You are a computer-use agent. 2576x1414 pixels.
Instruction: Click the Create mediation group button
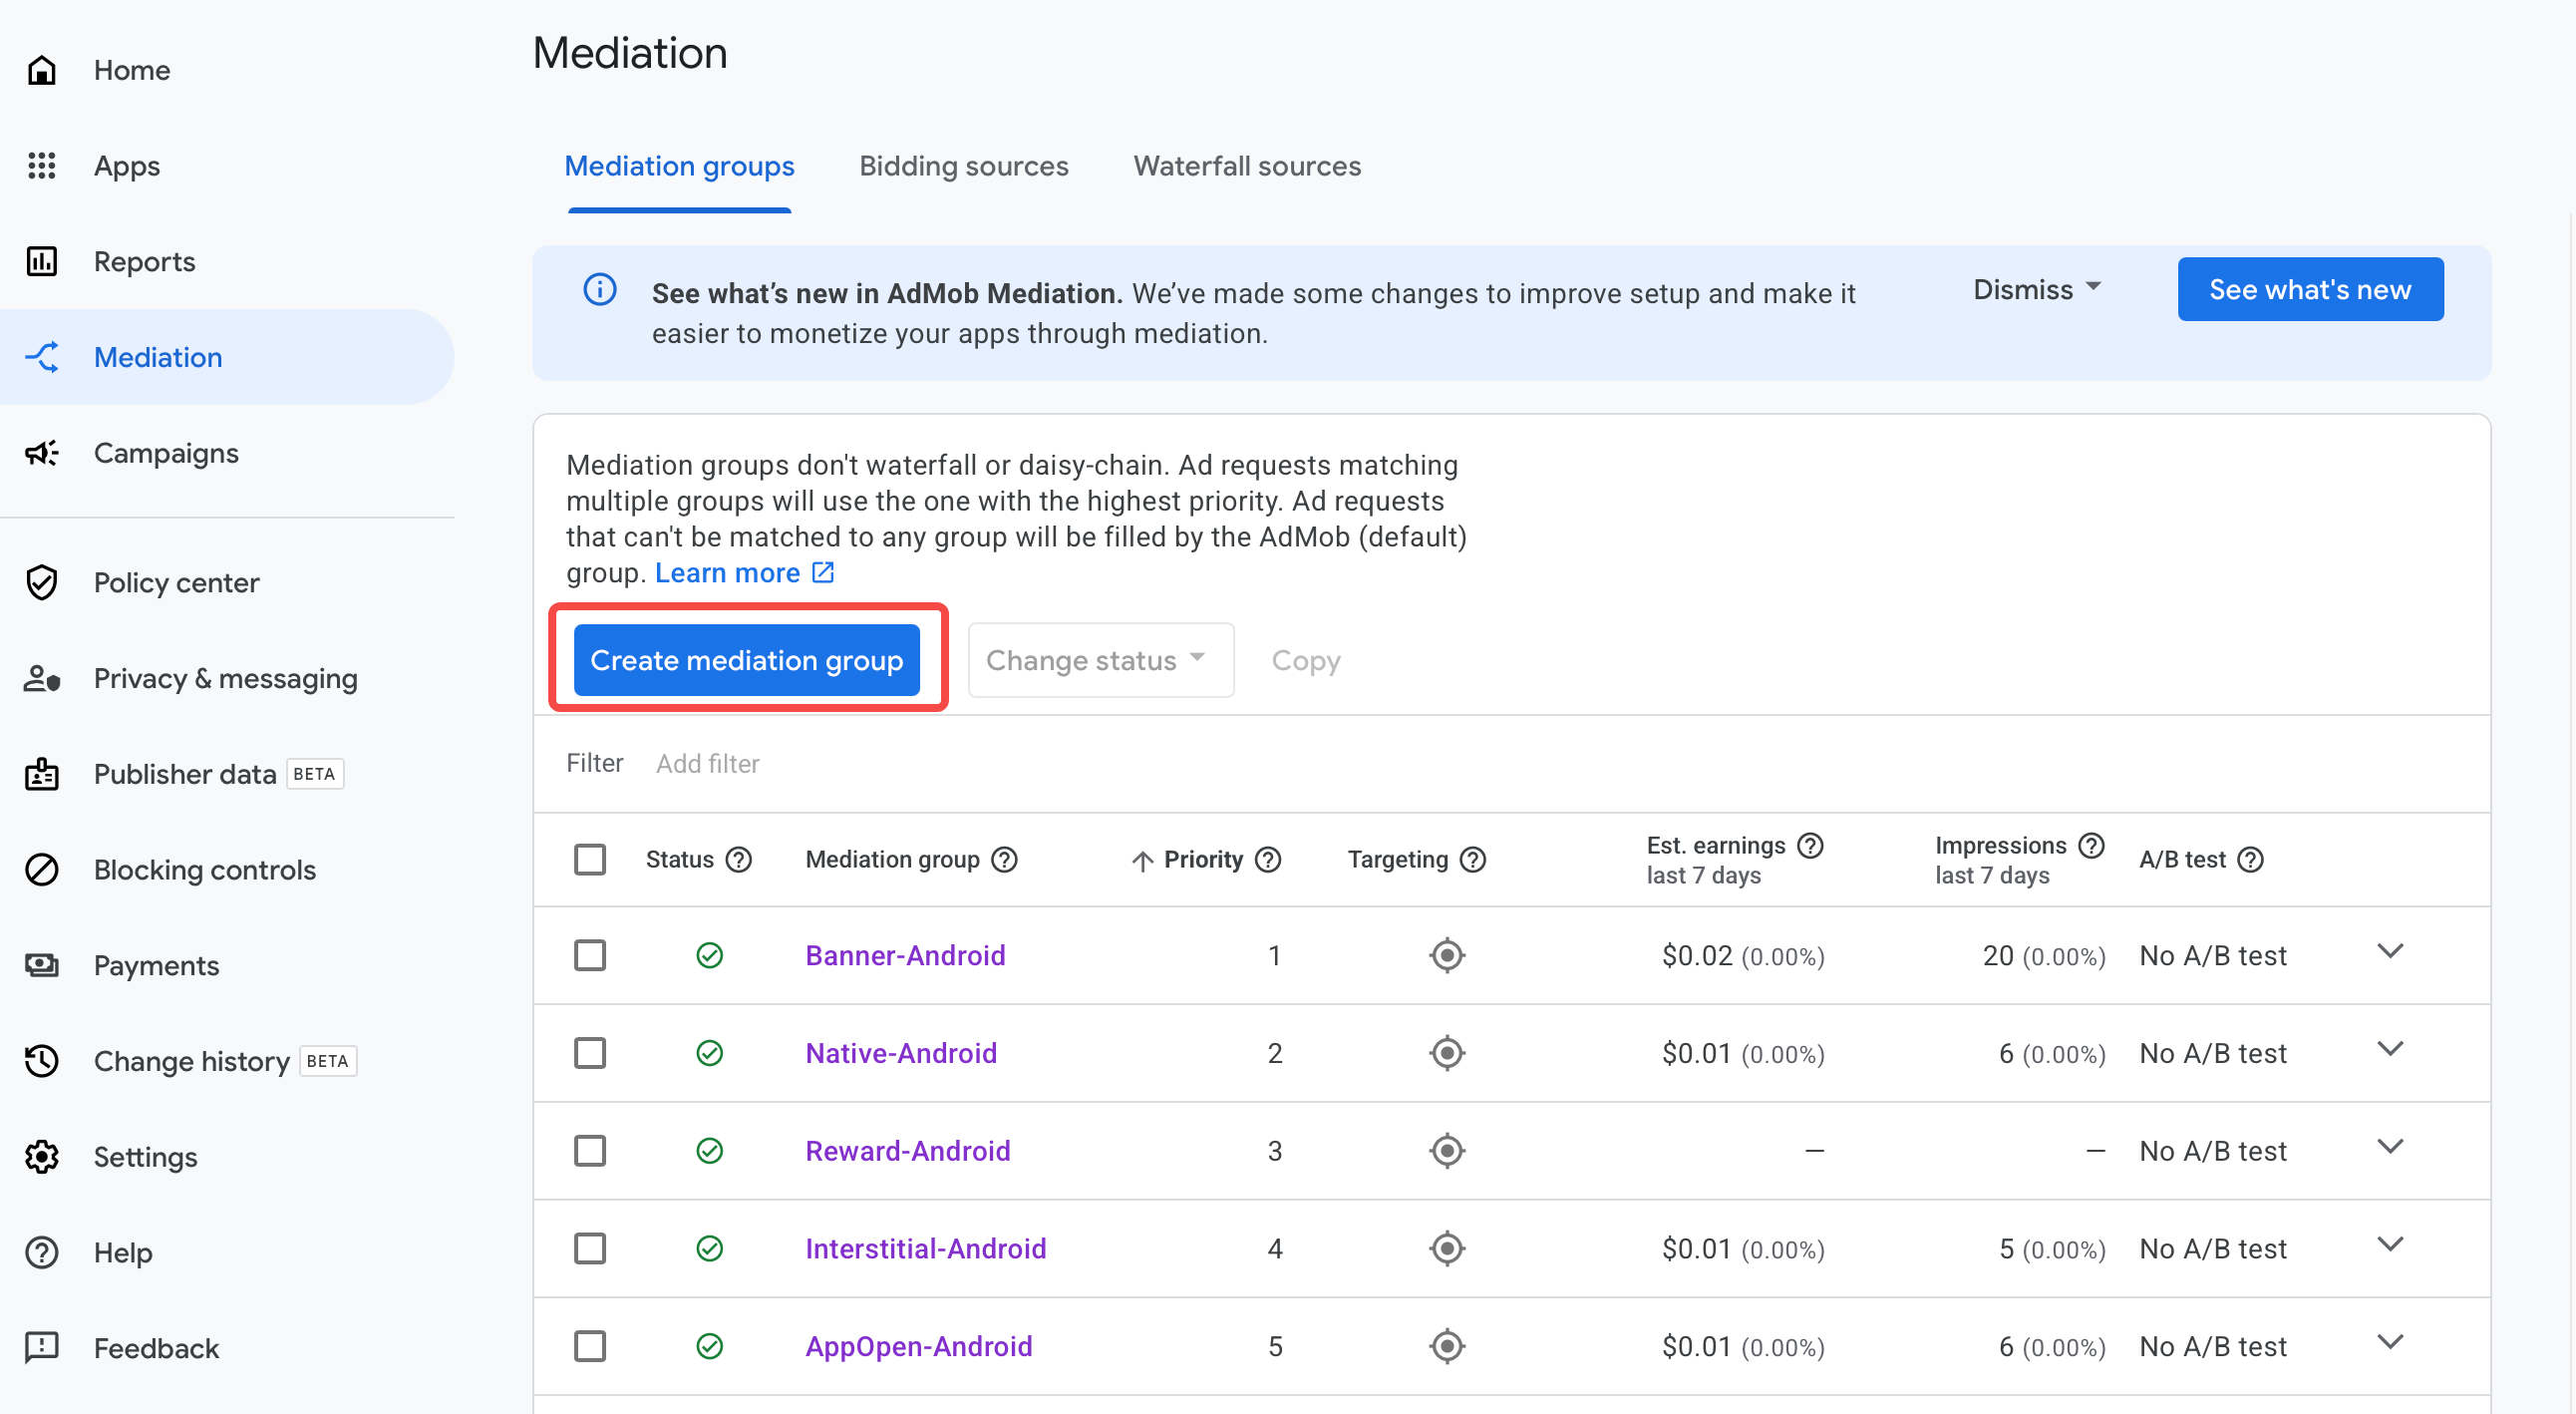(746, 660)
